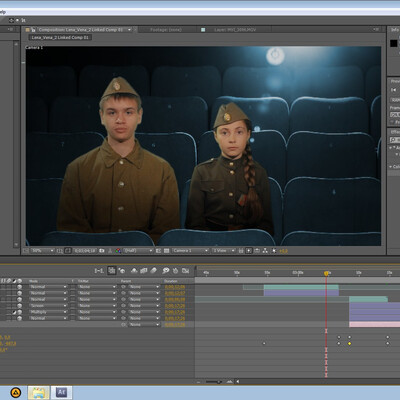Toggle the transparency grid icon in viewer

[x=166, y=251]
